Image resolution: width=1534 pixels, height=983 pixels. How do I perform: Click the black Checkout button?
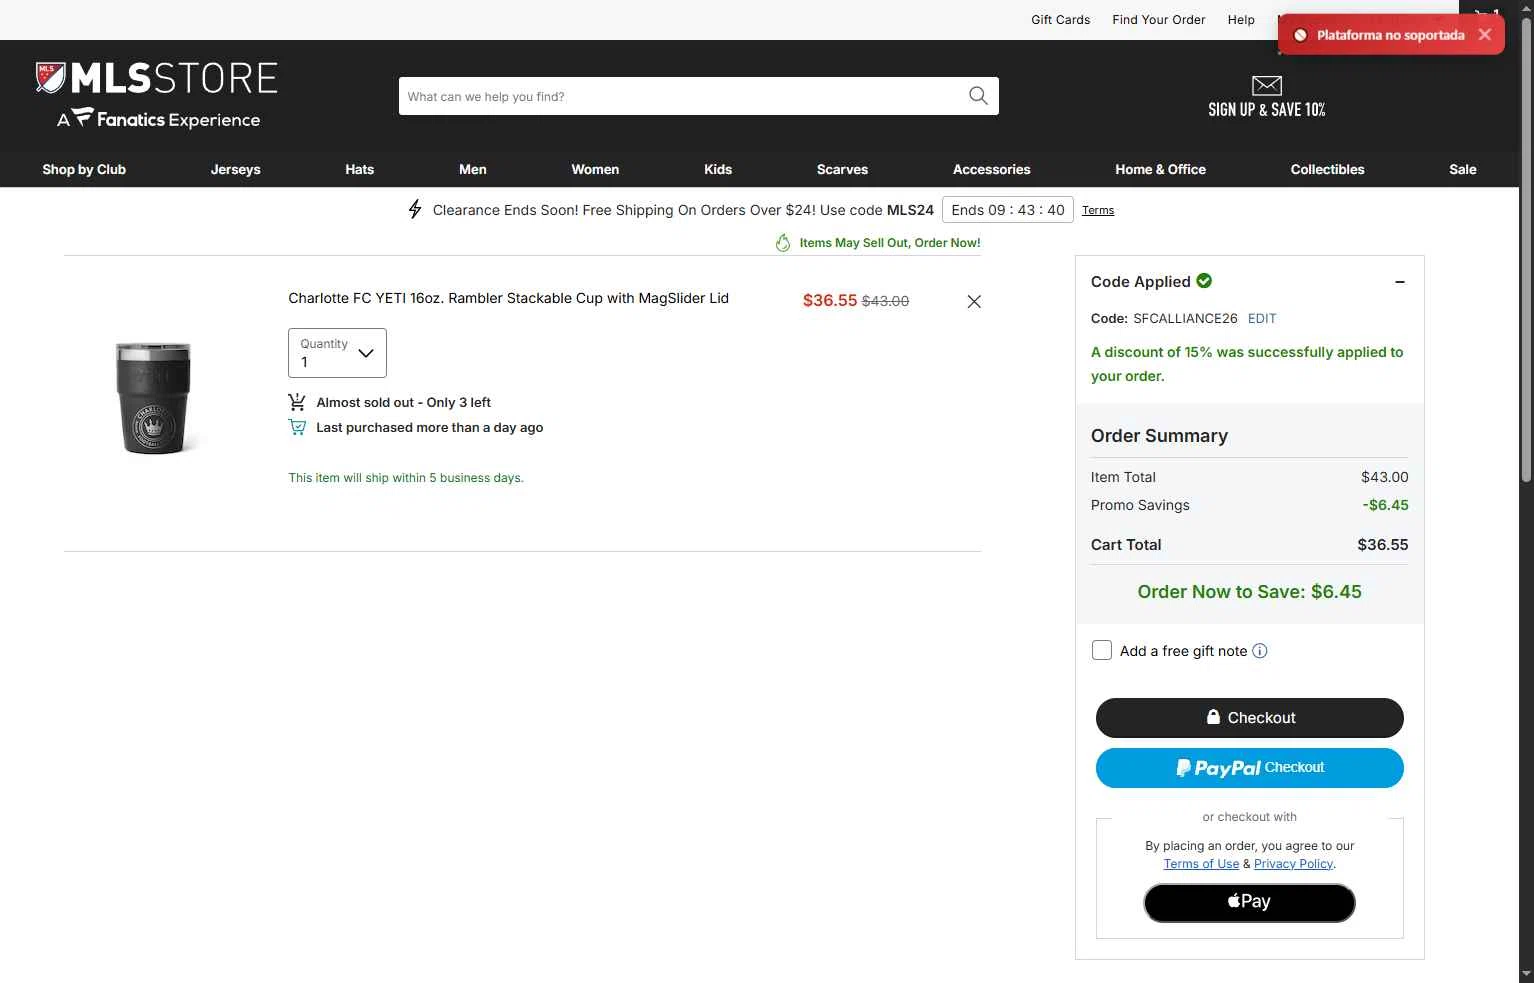pyautogui.click(x=1250, y=718)
